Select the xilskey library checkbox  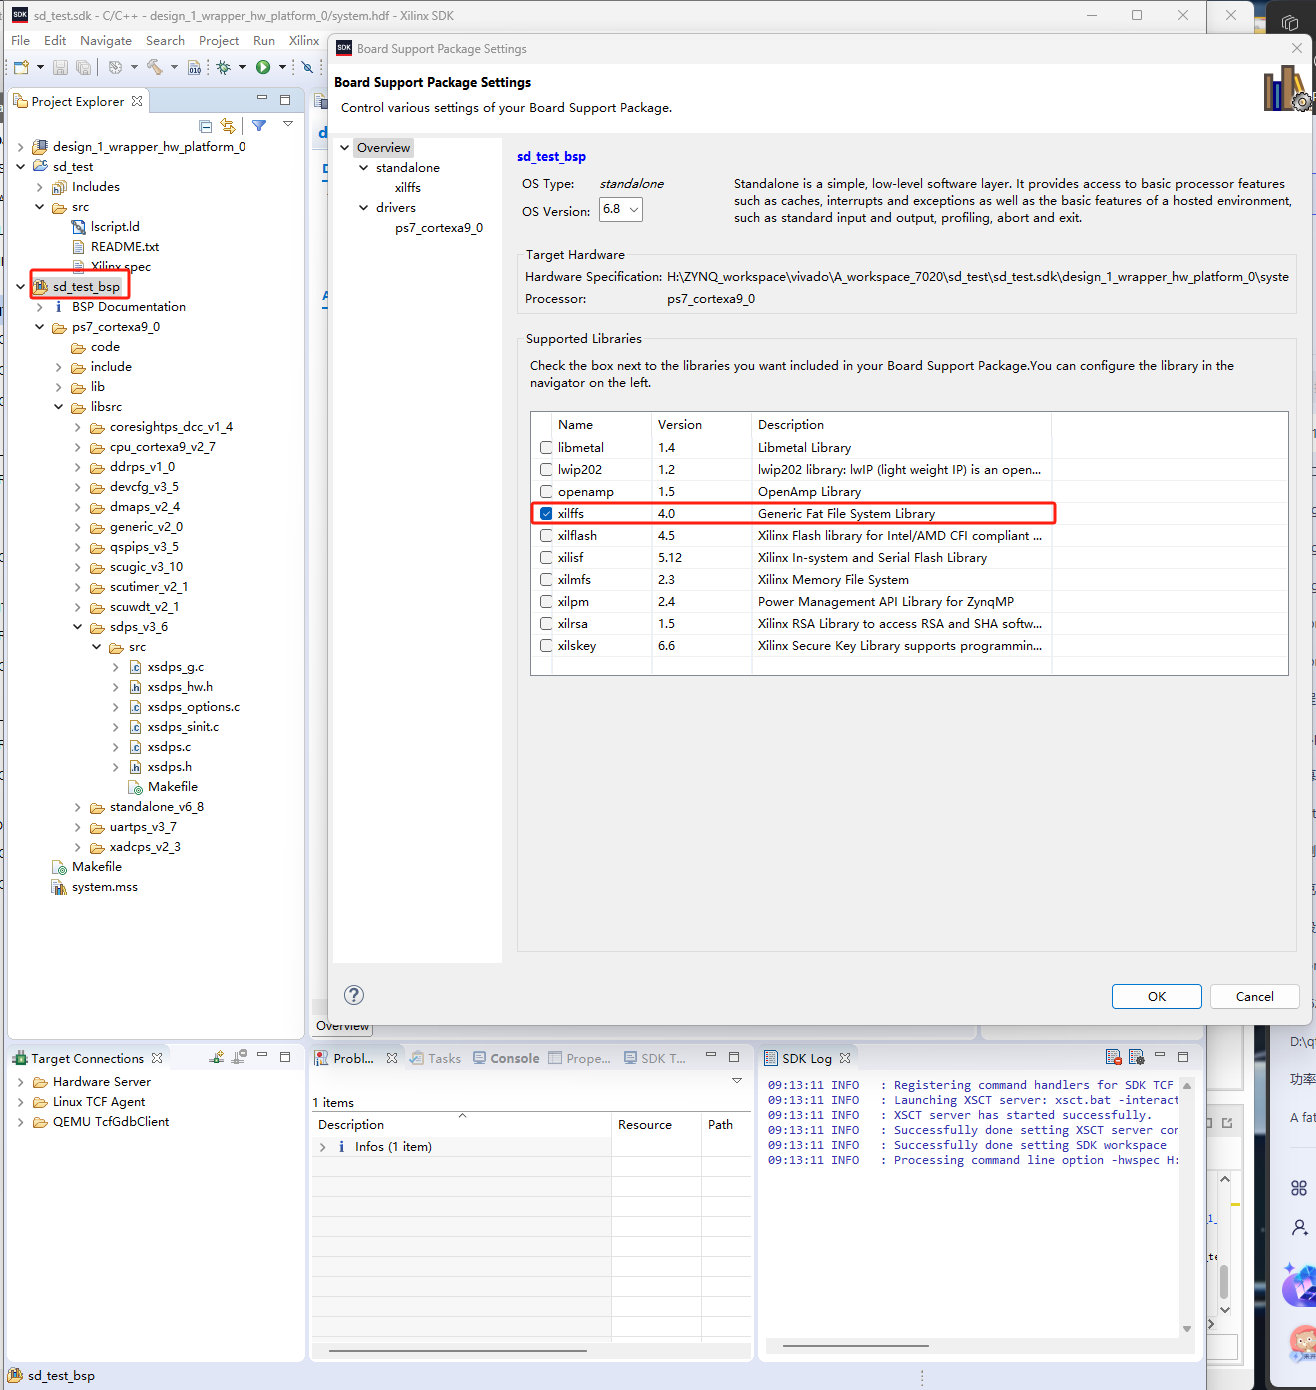(546, 646)
